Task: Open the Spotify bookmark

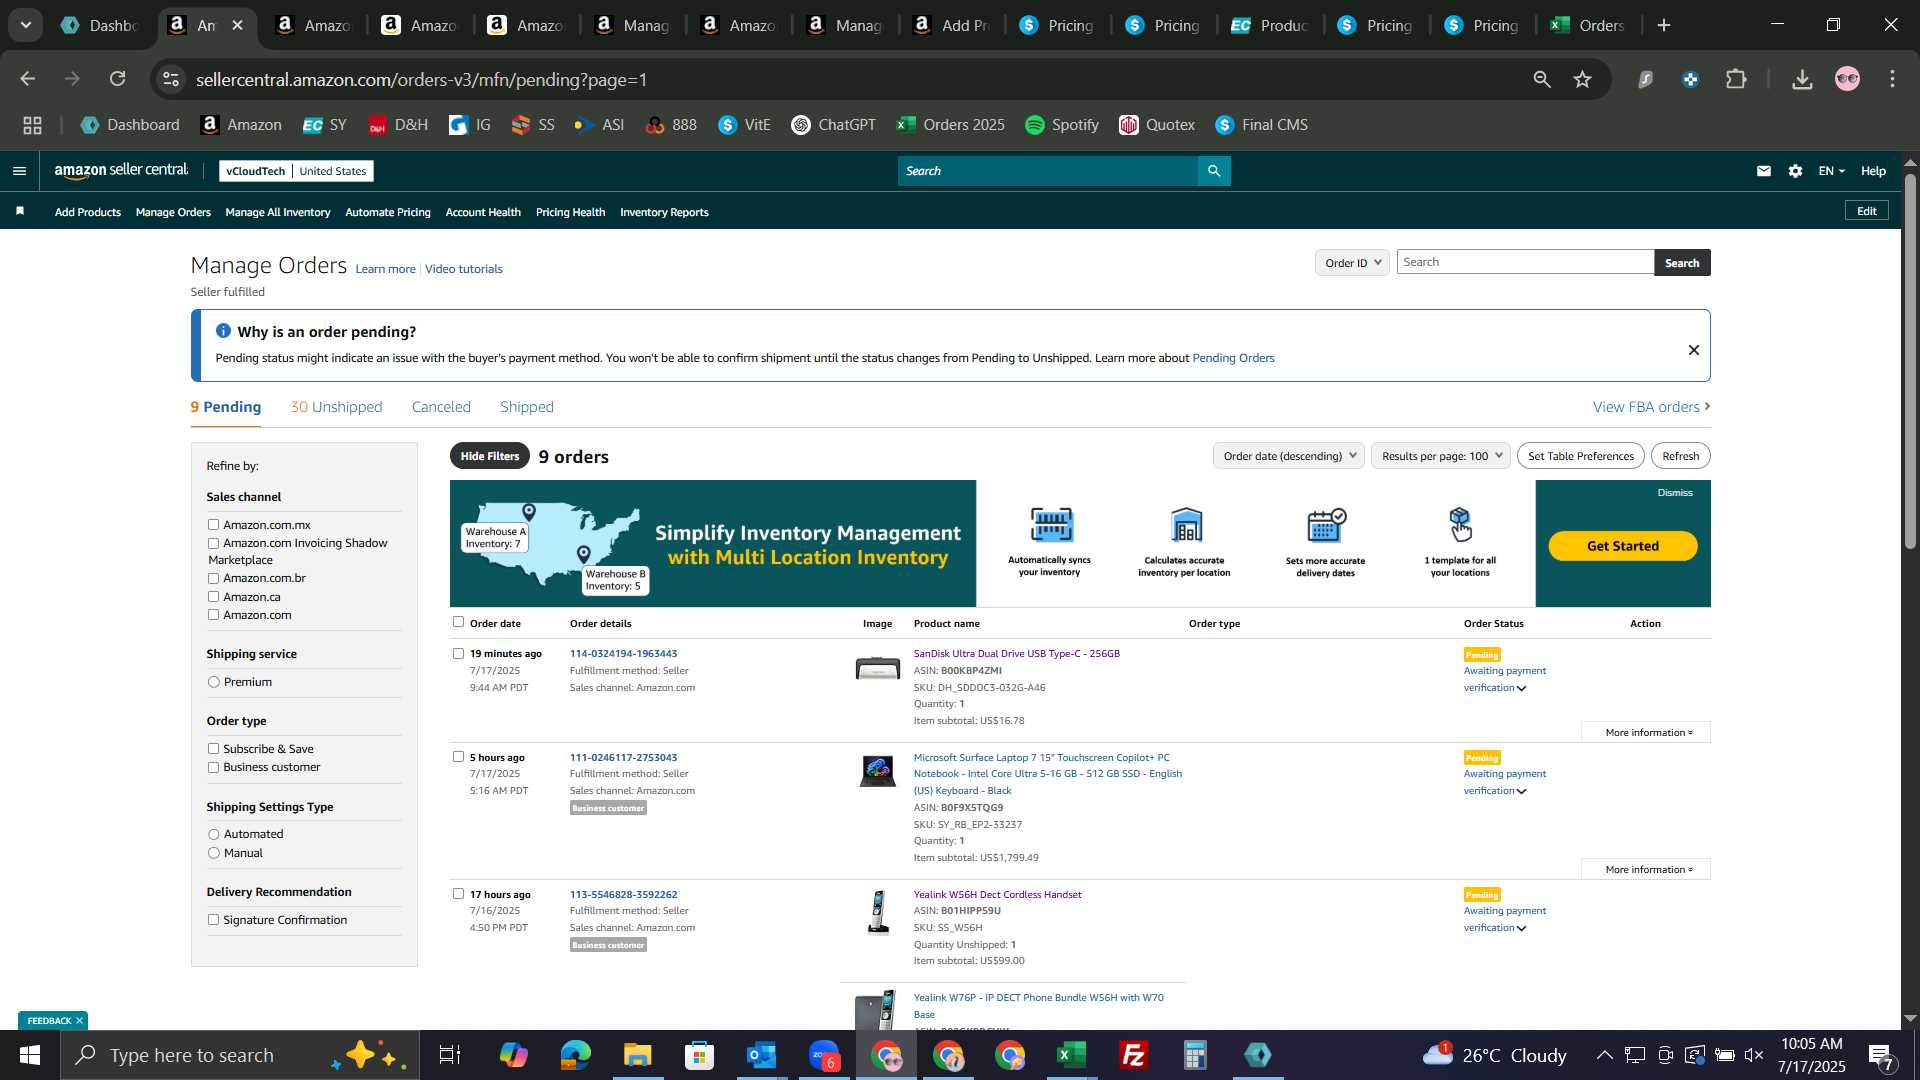Action: click(1062, 125)
